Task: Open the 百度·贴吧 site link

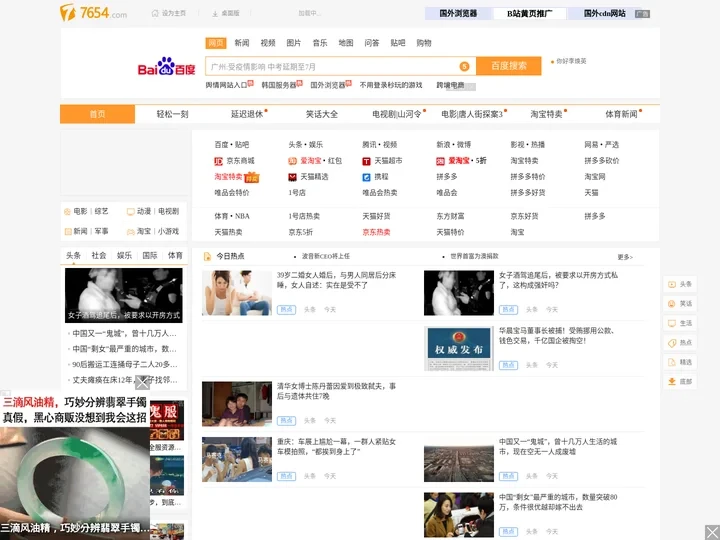Action: [x=231, y=145]
